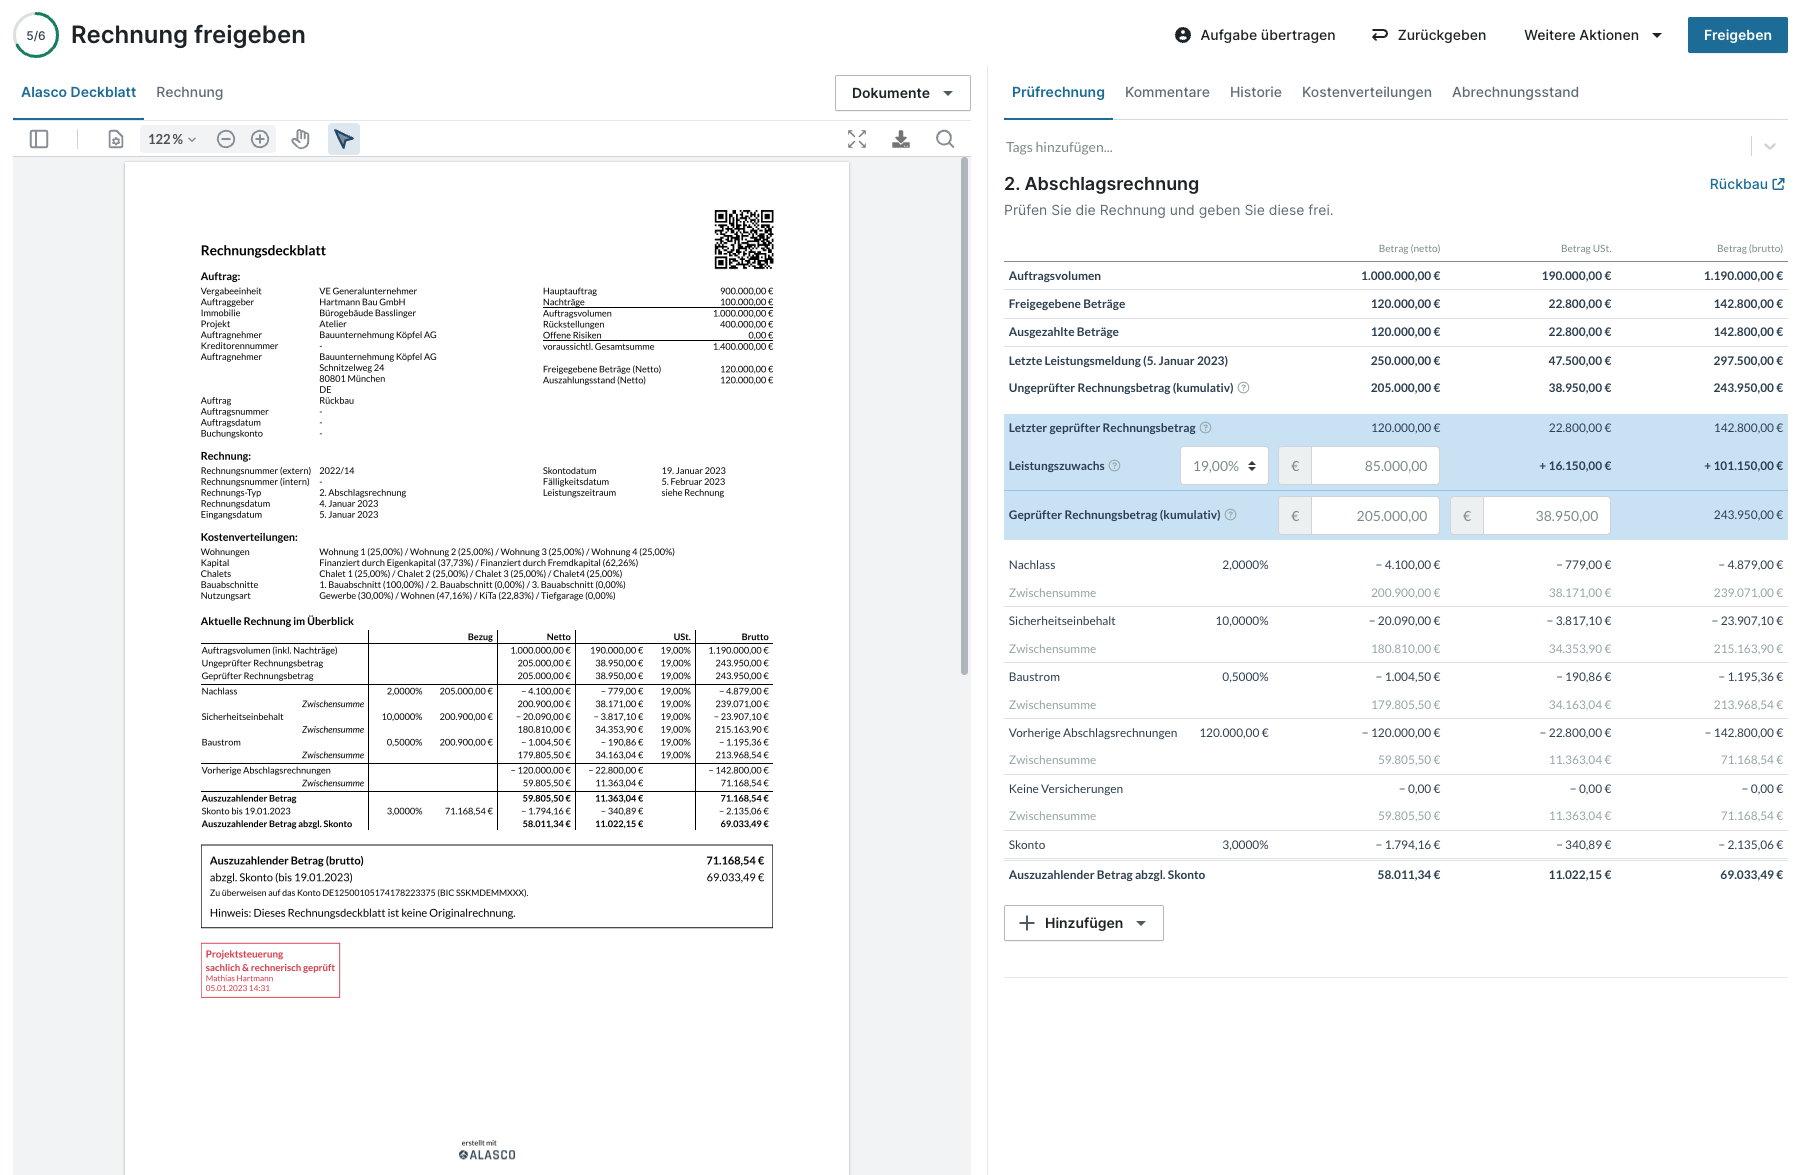This screenshot has width=1801, height=1175.
Task: Expand the Dokumente dropdown
Action: [x=902, y=93]
